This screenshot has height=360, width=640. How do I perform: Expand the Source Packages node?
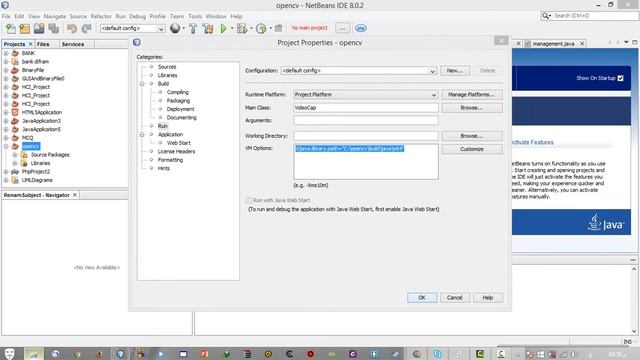pos(15,155)
